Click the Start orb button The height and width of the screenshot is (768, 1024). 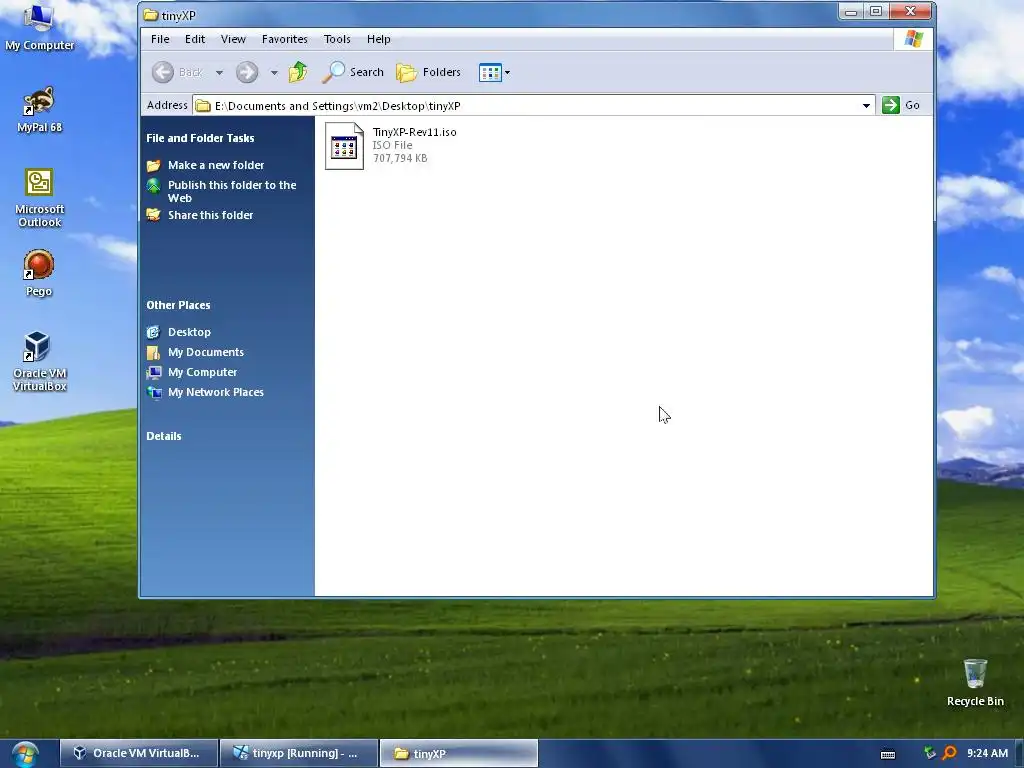(25, 754)
